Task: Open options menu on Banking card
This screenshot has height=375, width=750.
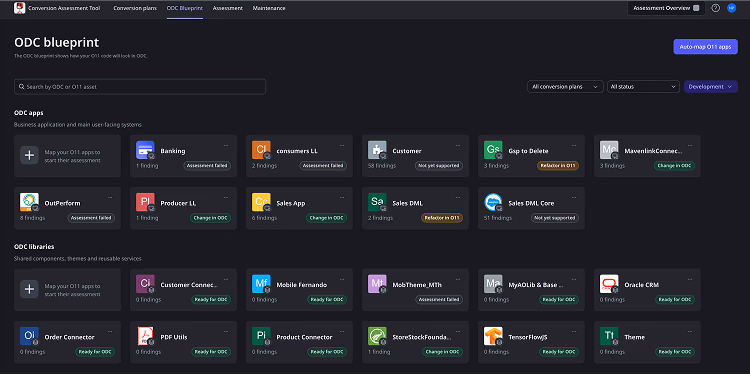Action: (x=226, y=145)
